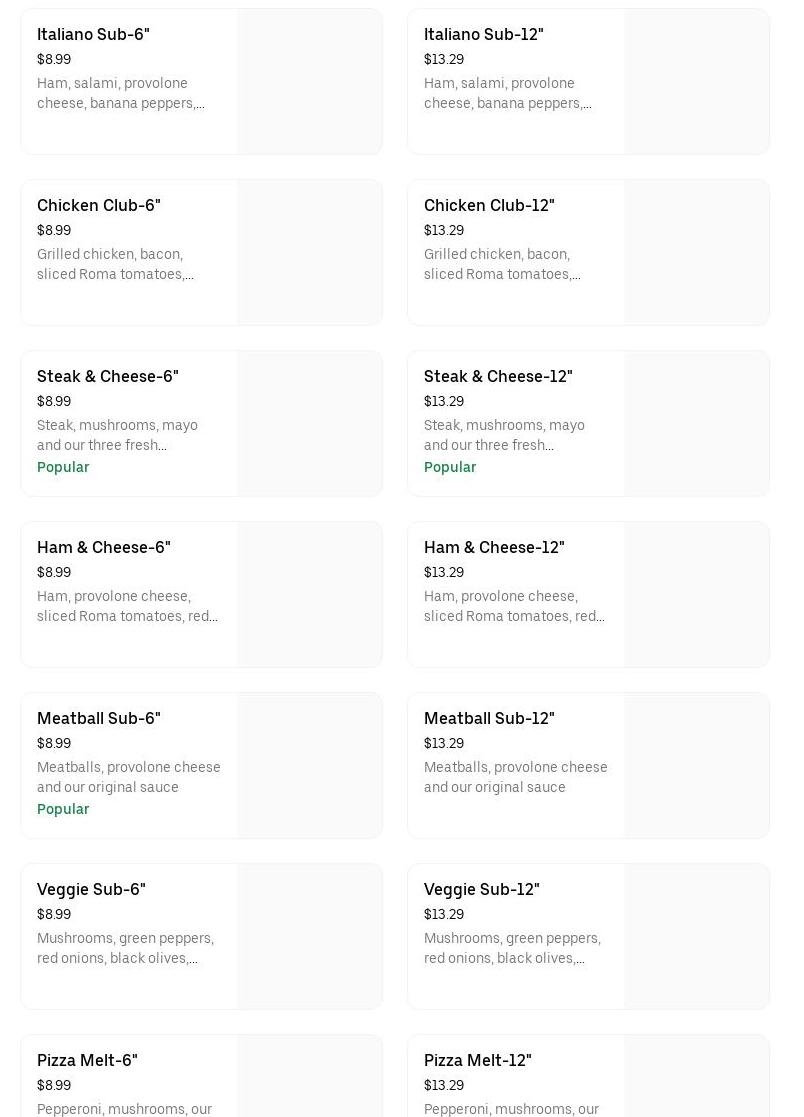The image size is (804, 1117).
Task: Select the Meatball Sub-12" title
Action: [488, 719]
